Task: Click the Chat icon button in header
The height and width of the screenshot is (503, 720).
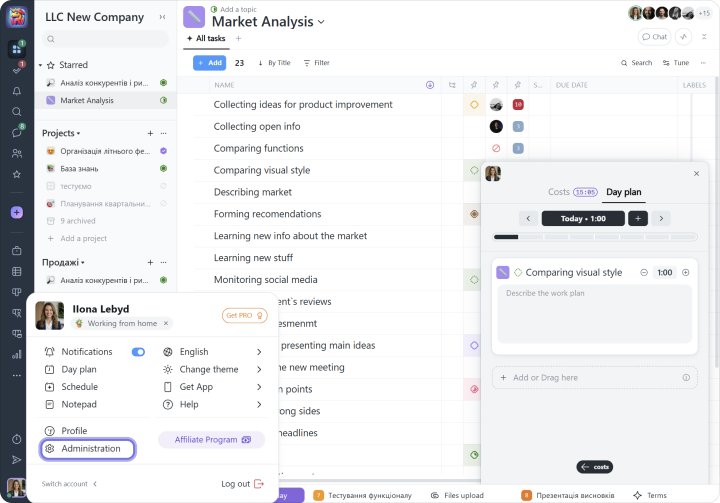Action: [x=654, y=37]
